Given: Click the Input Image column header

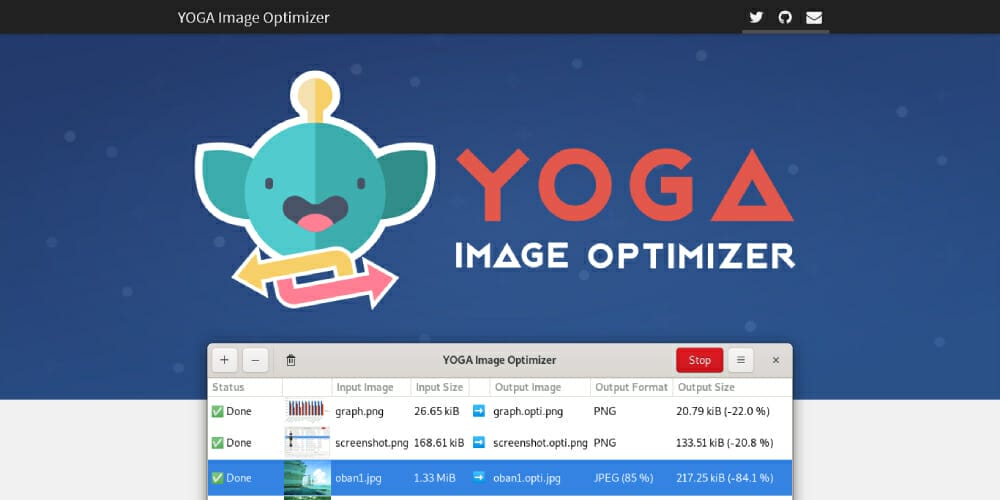Looking at the screenshot, I should pos(371,387).
